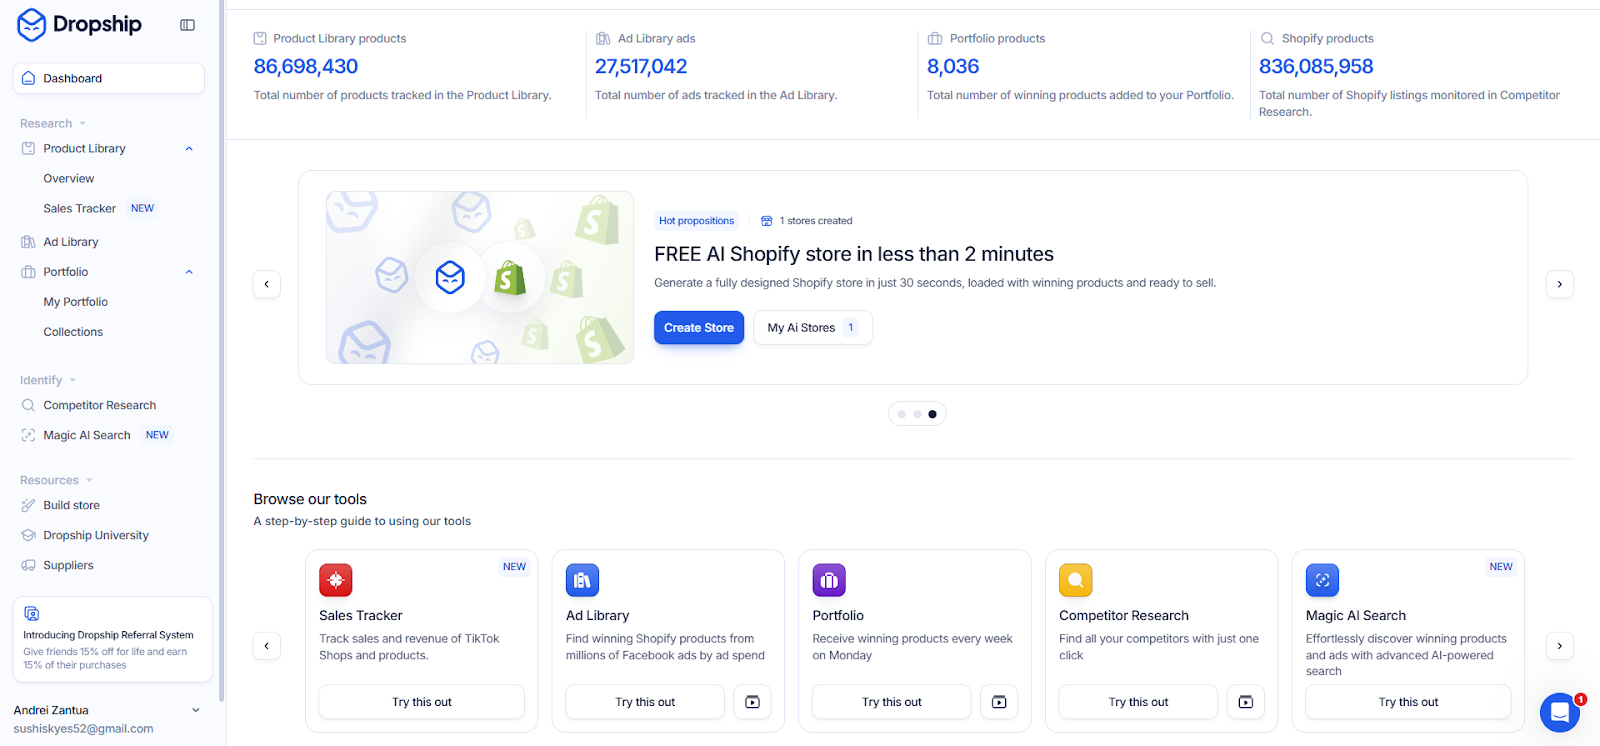
Task: Go to previous banner slide
Action: click(266, 284)
